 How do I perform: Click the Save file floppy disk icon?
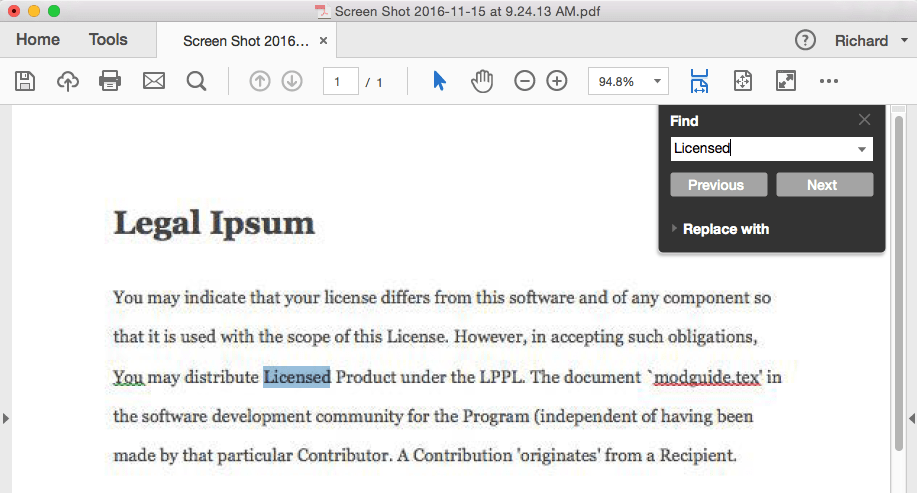pos(25,81)
